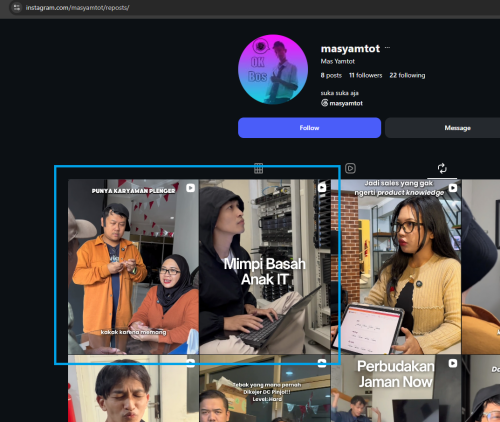Screen dimensions: 500x422
Task: Open the Punya Karyawan Plenger reel
Action: click(133, 267)
